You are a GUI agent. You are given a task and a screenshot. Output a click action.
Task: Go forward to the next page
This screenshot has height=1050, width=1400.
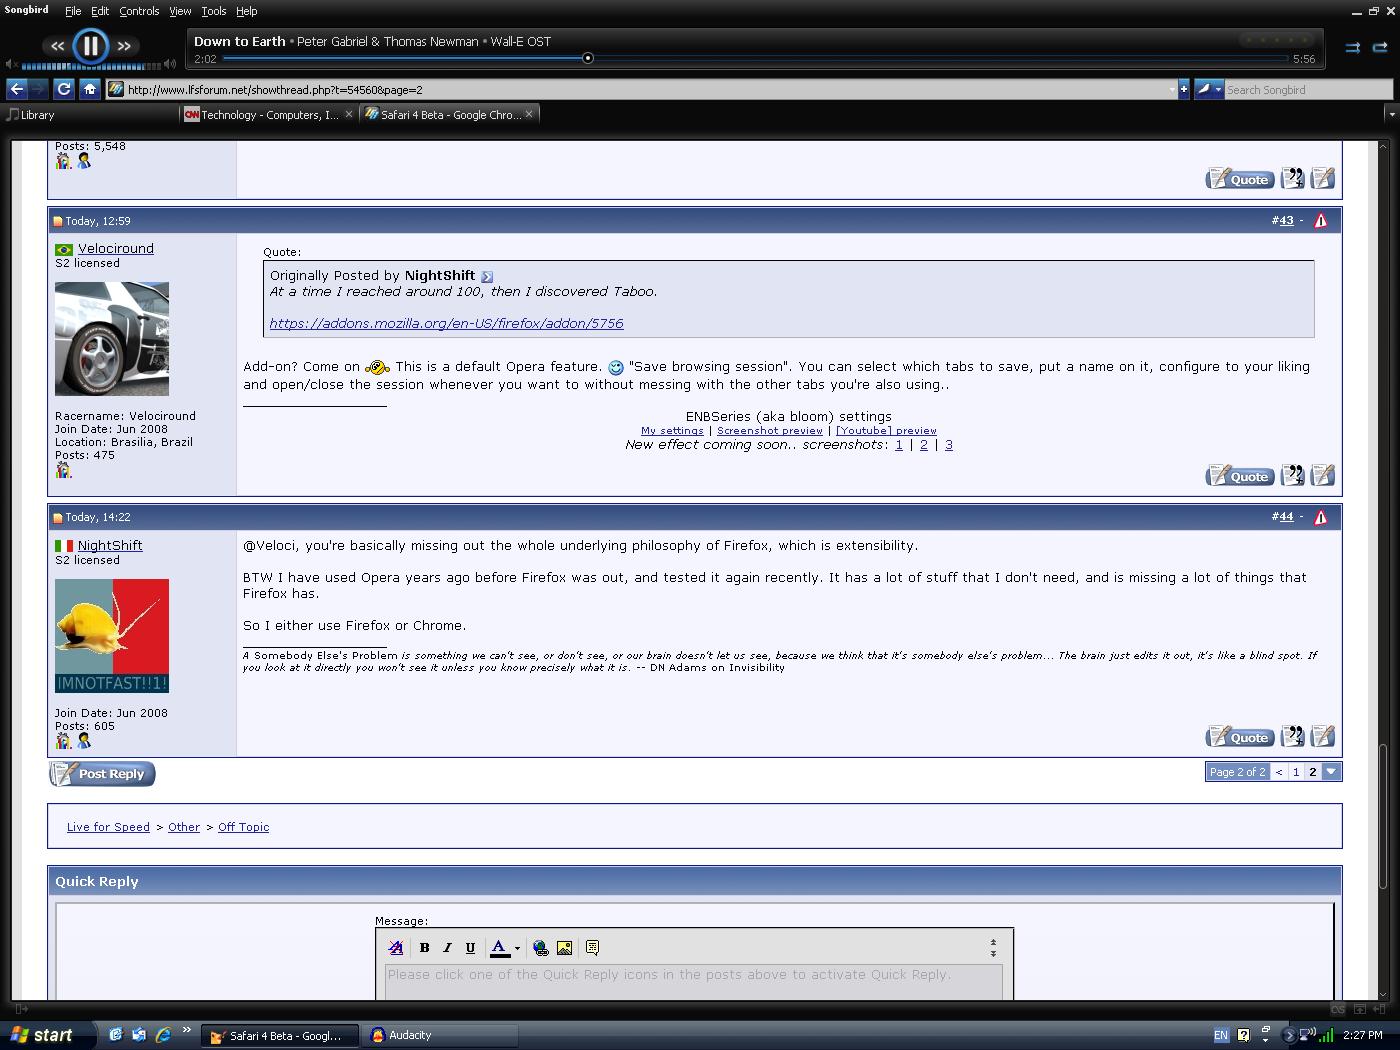38,89
